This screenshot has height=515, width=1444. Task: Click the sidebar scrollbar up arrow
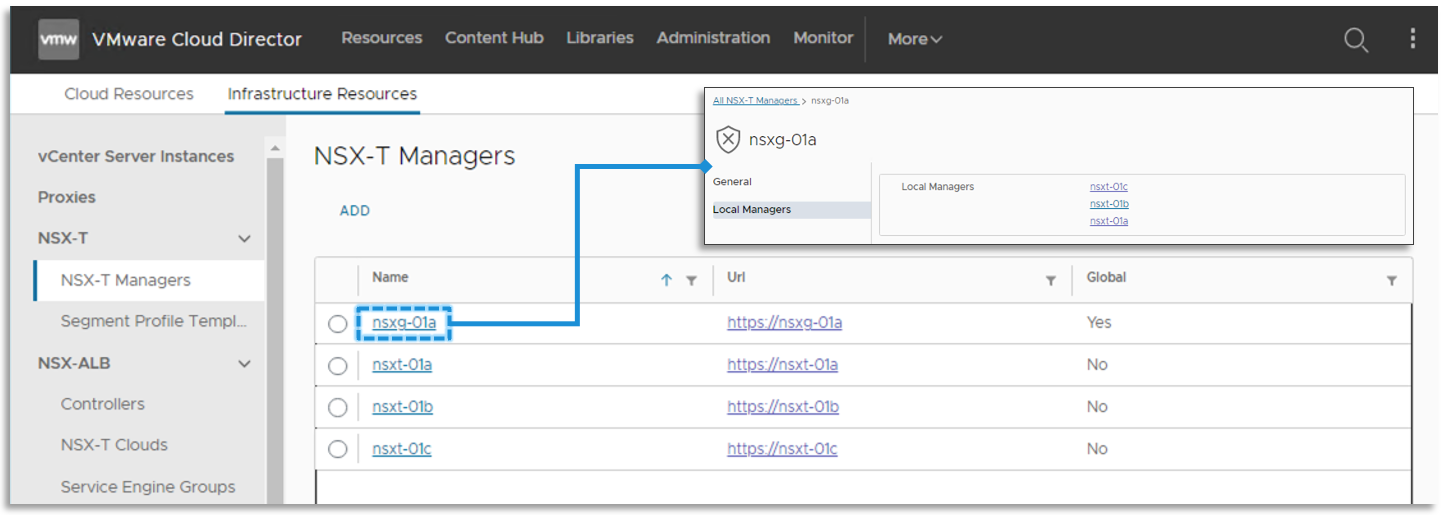tap(274, 149)
